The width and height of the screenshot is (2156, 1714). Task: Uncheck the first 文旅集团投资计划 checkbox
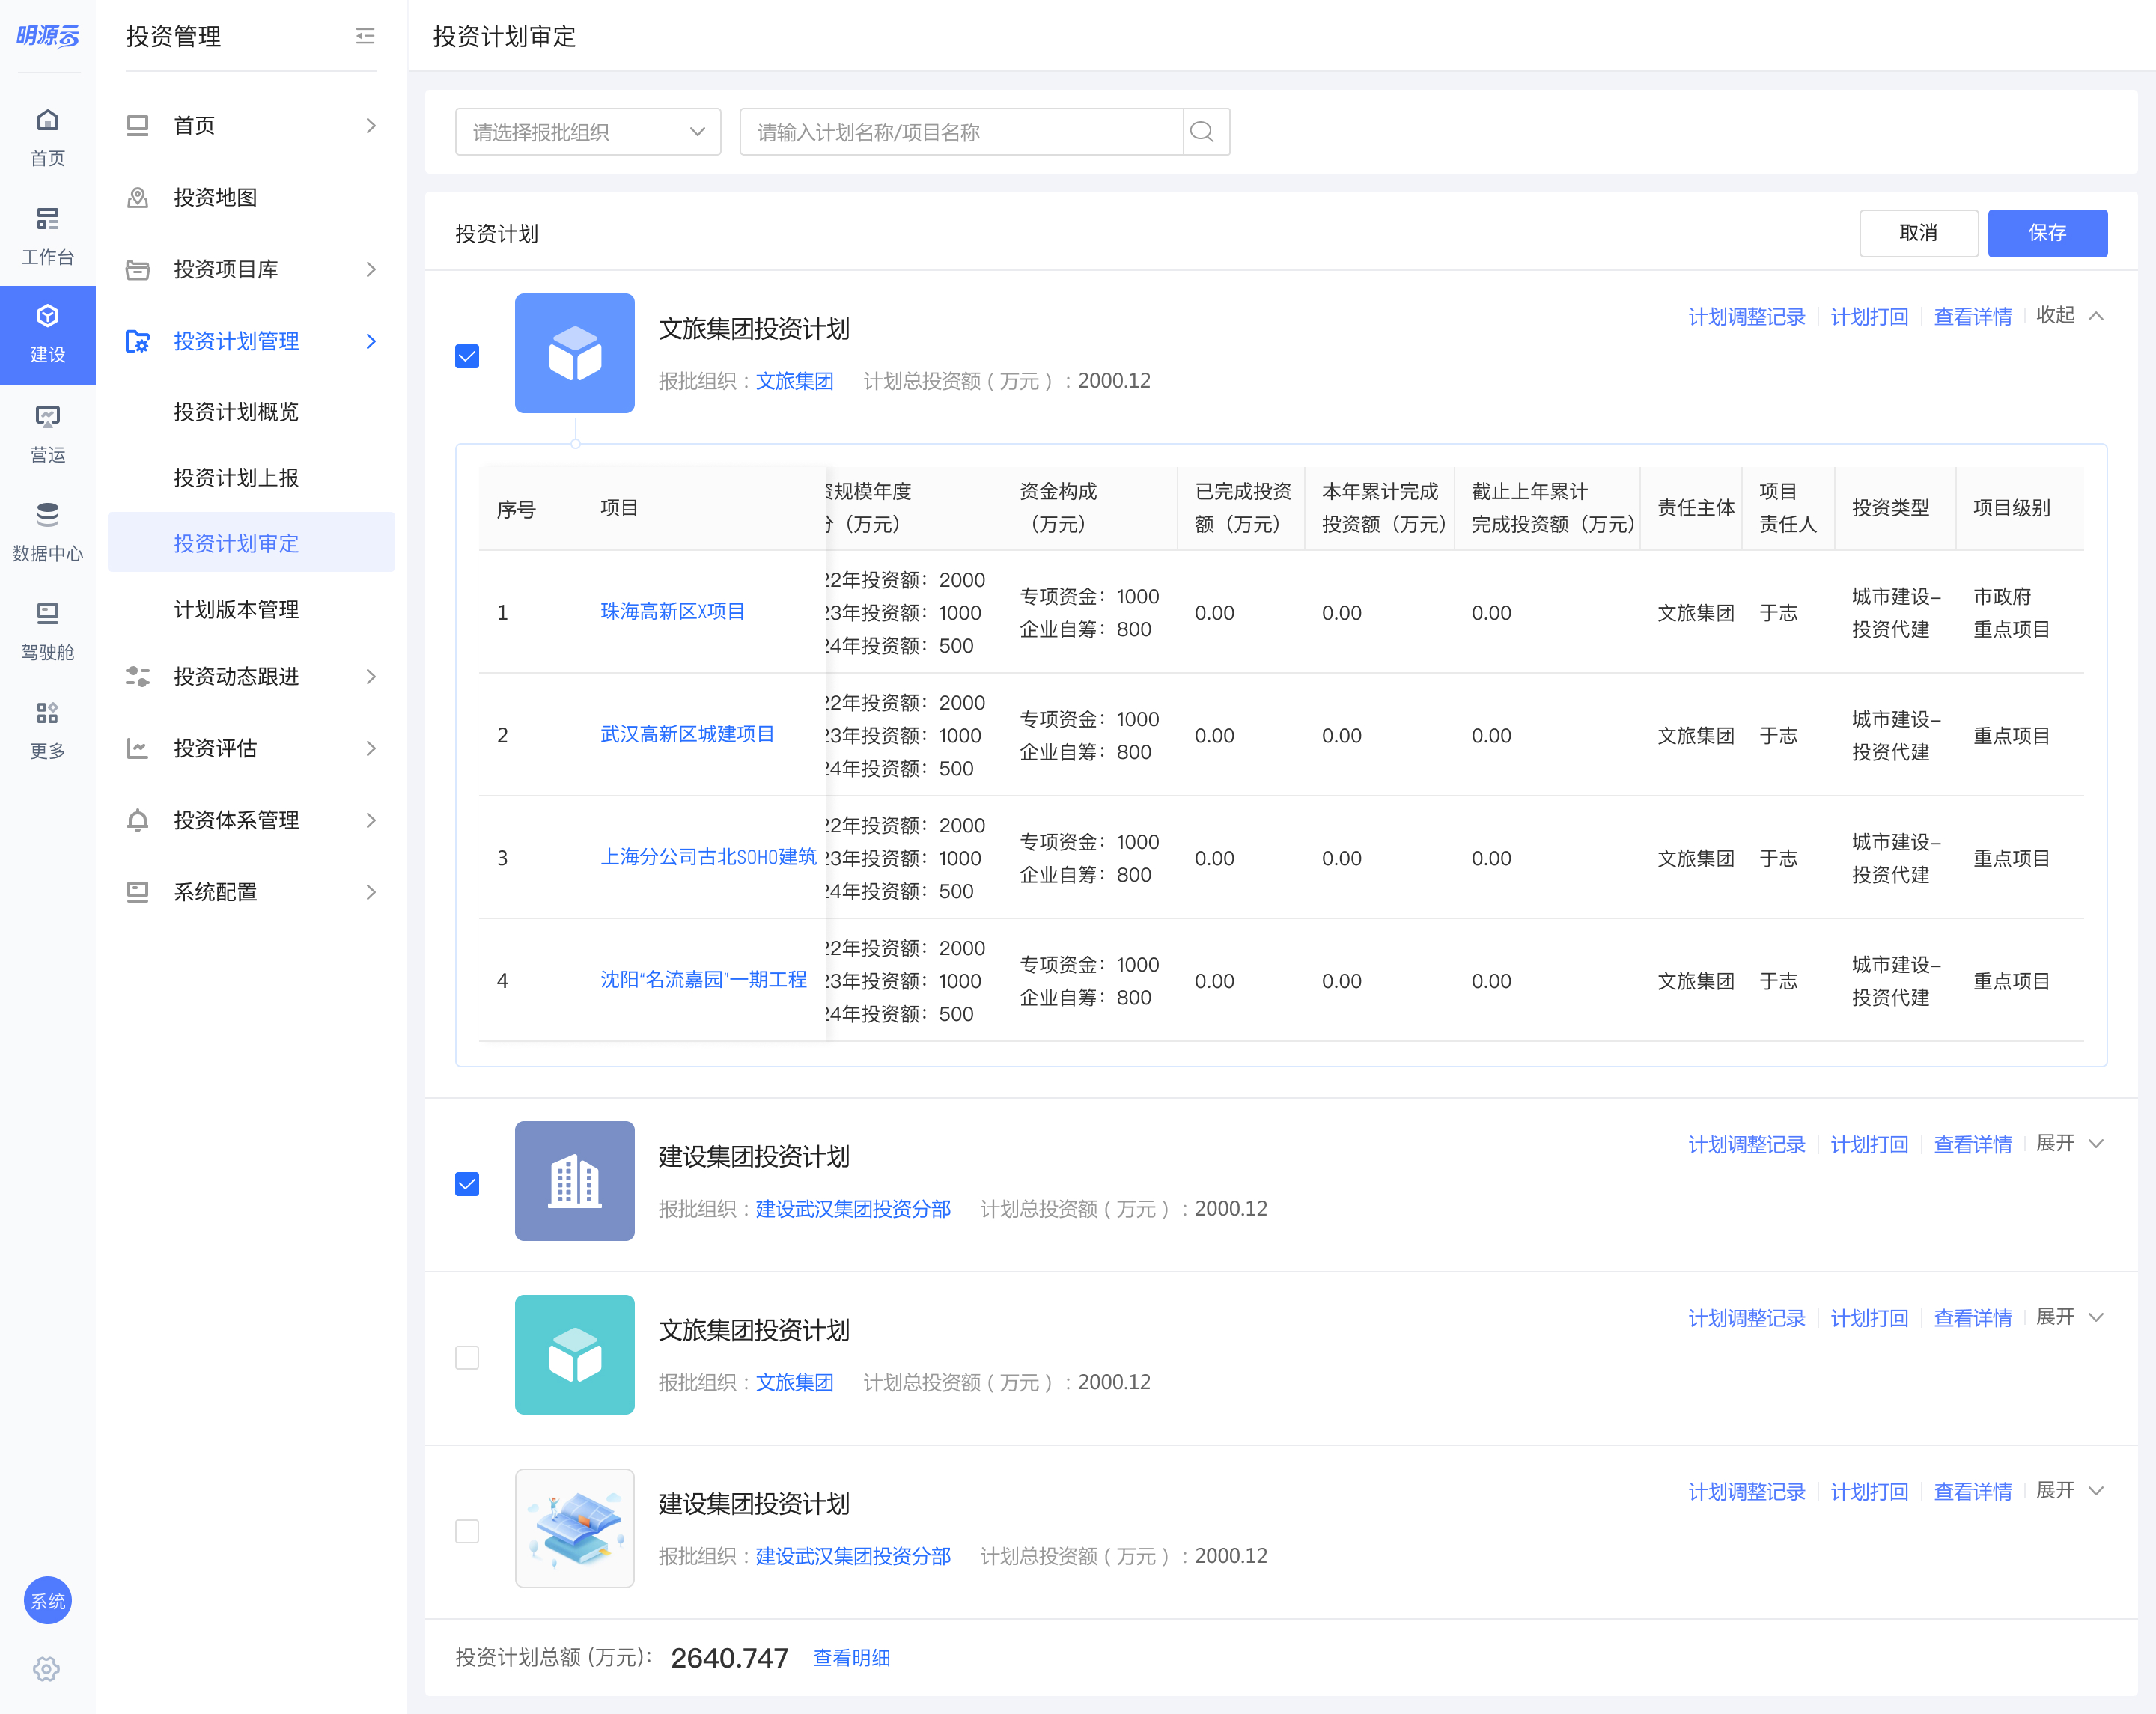tap(467, 356)
